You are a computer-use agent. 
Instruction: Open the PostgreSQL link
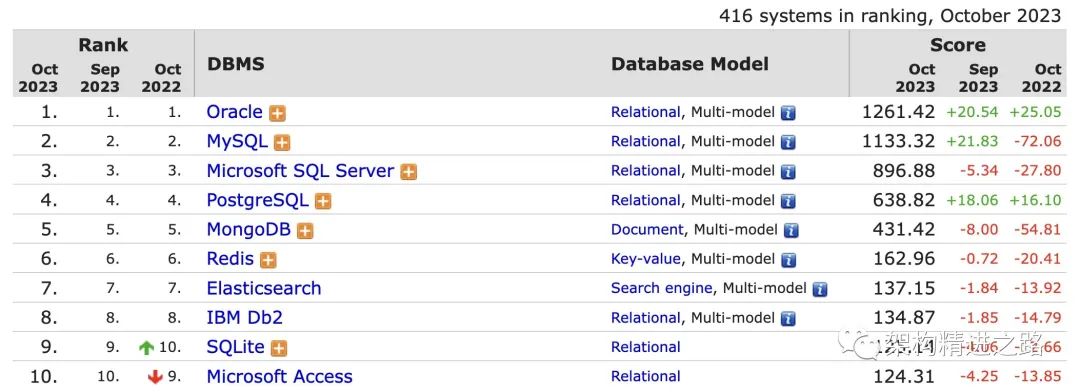[x=258, y=200]
